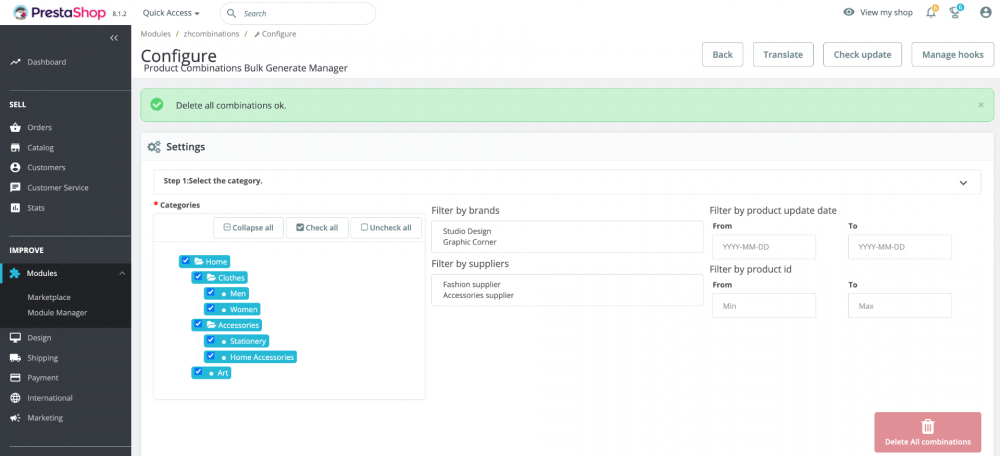Dismiss the success alert with the x

click(981, 105)
